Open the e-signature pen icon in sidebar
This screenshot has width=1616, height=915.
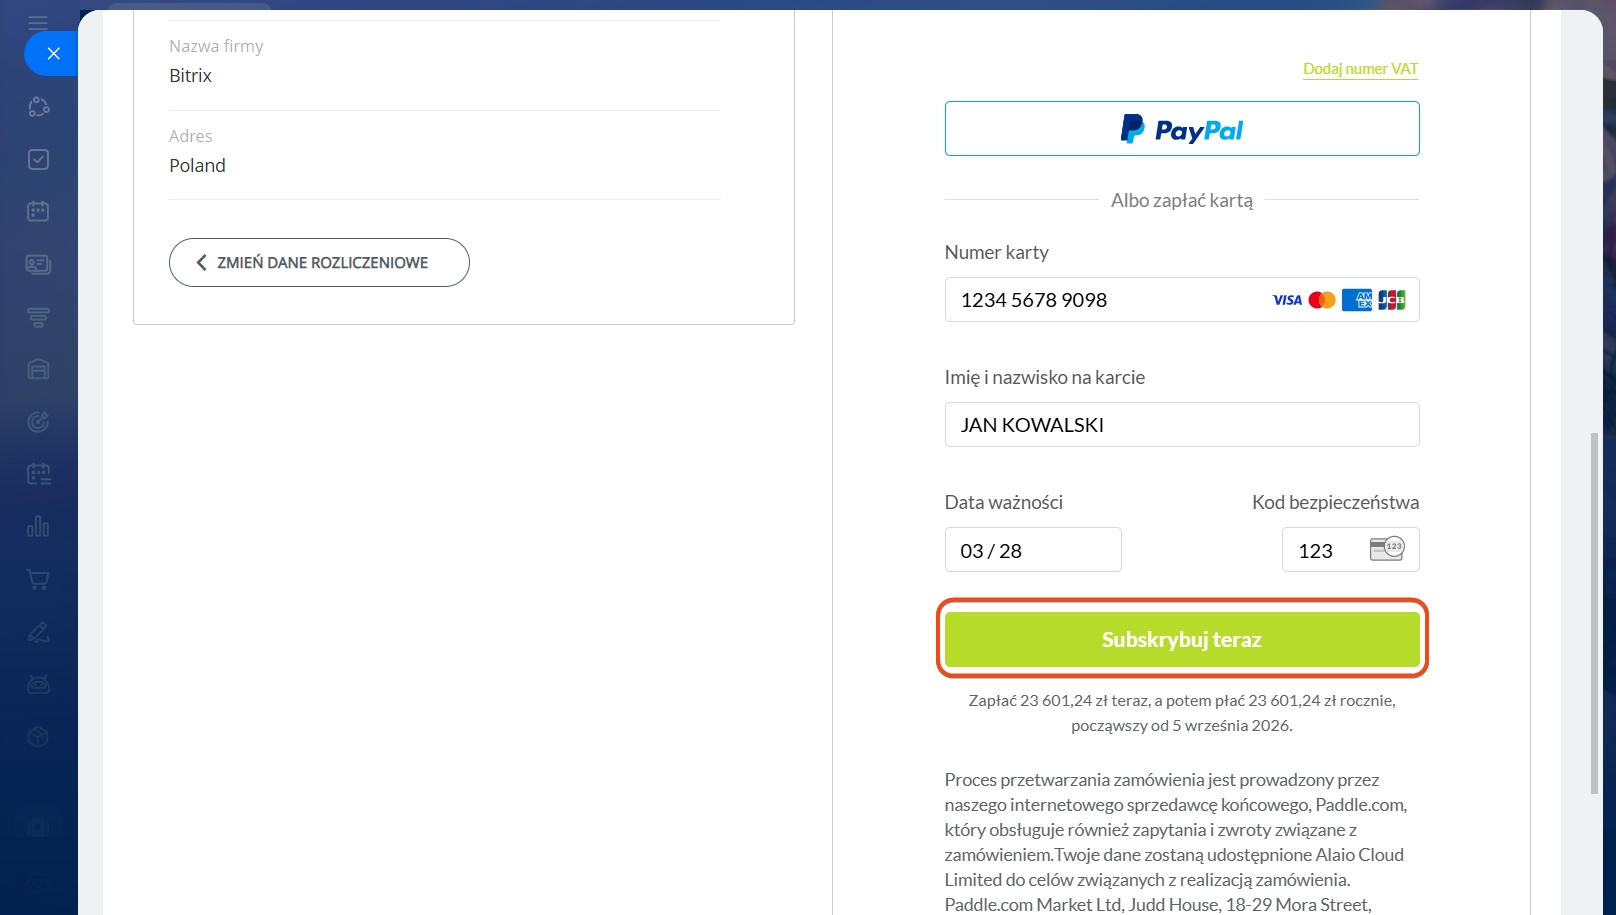pyautogui.click(x=38, y=632)
